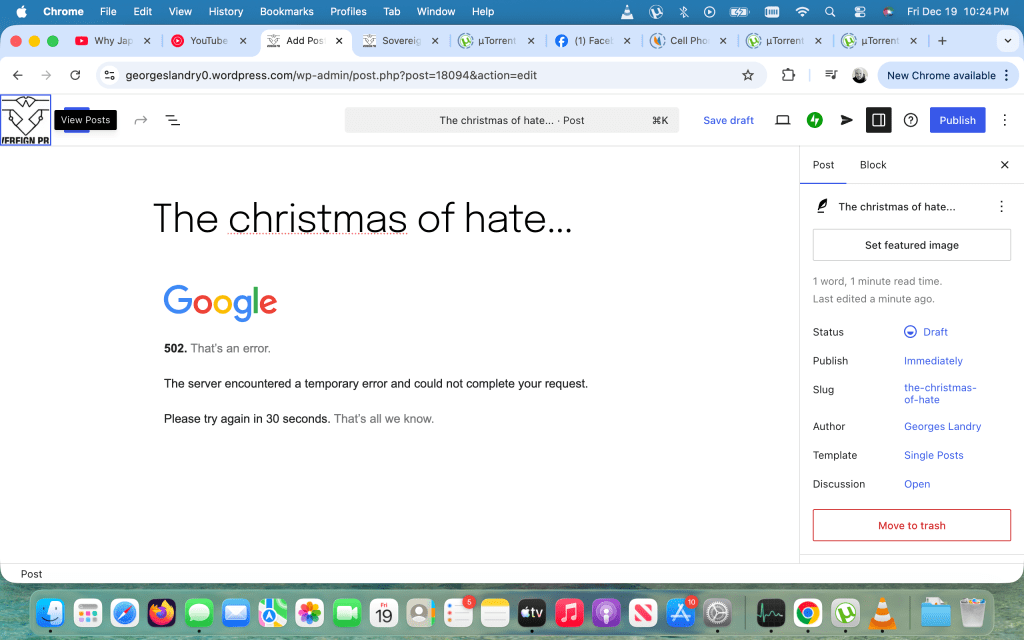The image size is (1024, 640).
Task: Open the Bookmarks menu in menu bar
Action: click(x=286, y=11)
